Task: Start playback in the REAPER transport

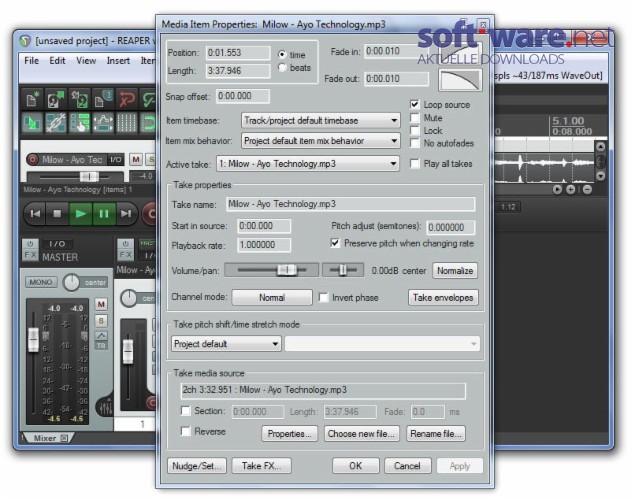Action: pos(81,213)
